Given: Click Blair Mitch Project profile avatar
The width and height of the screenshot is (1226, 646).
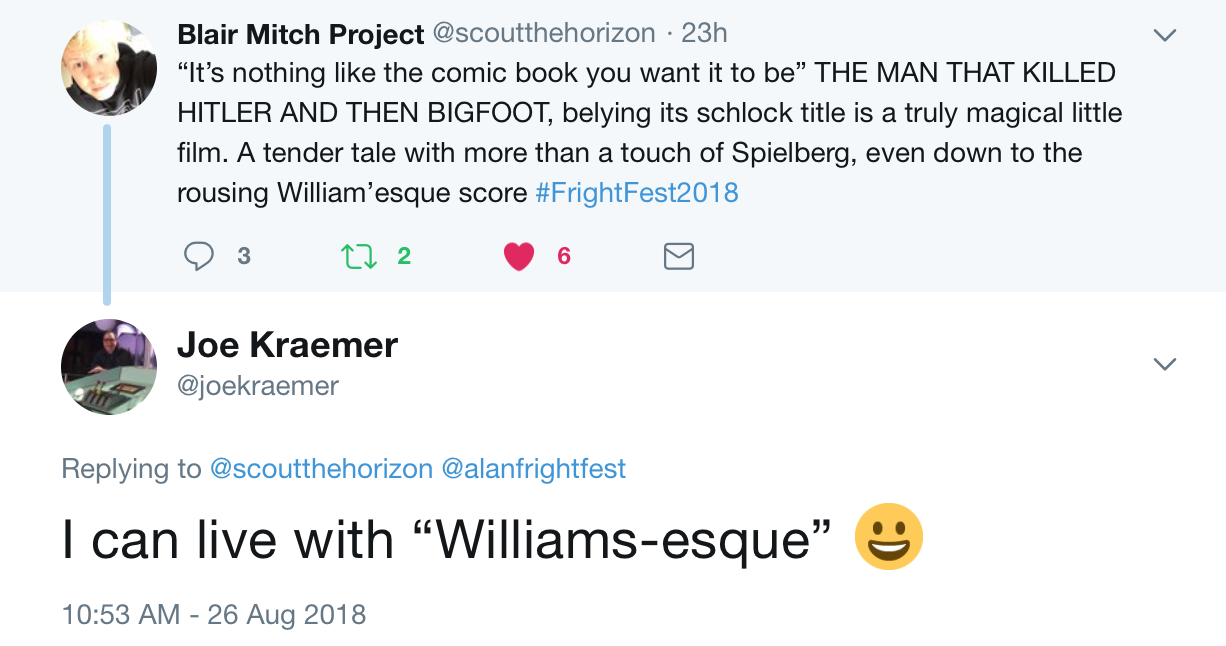Looking at the screenshot, I should [x=109, y=68].
